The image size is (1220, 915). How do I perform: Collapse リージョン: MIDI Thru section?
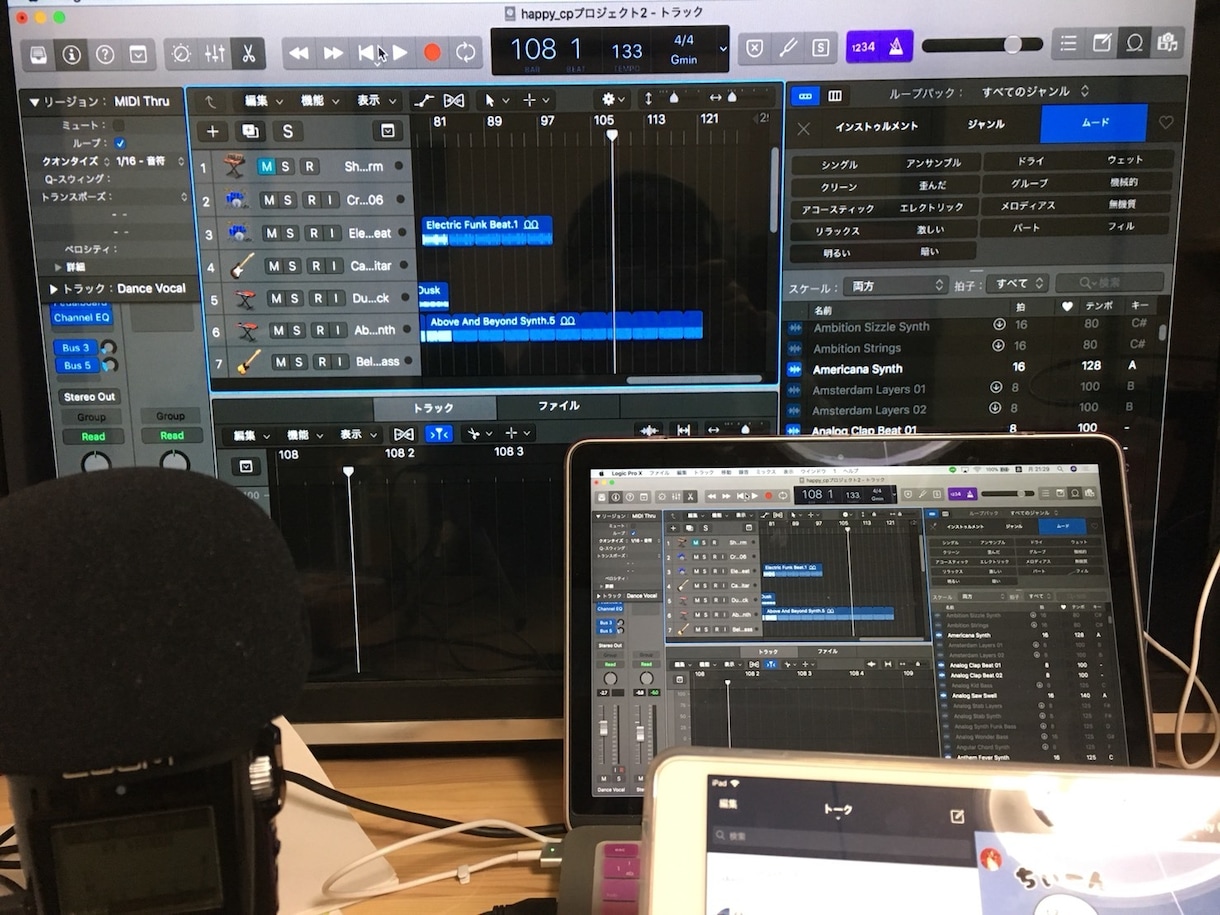point(34,102)
